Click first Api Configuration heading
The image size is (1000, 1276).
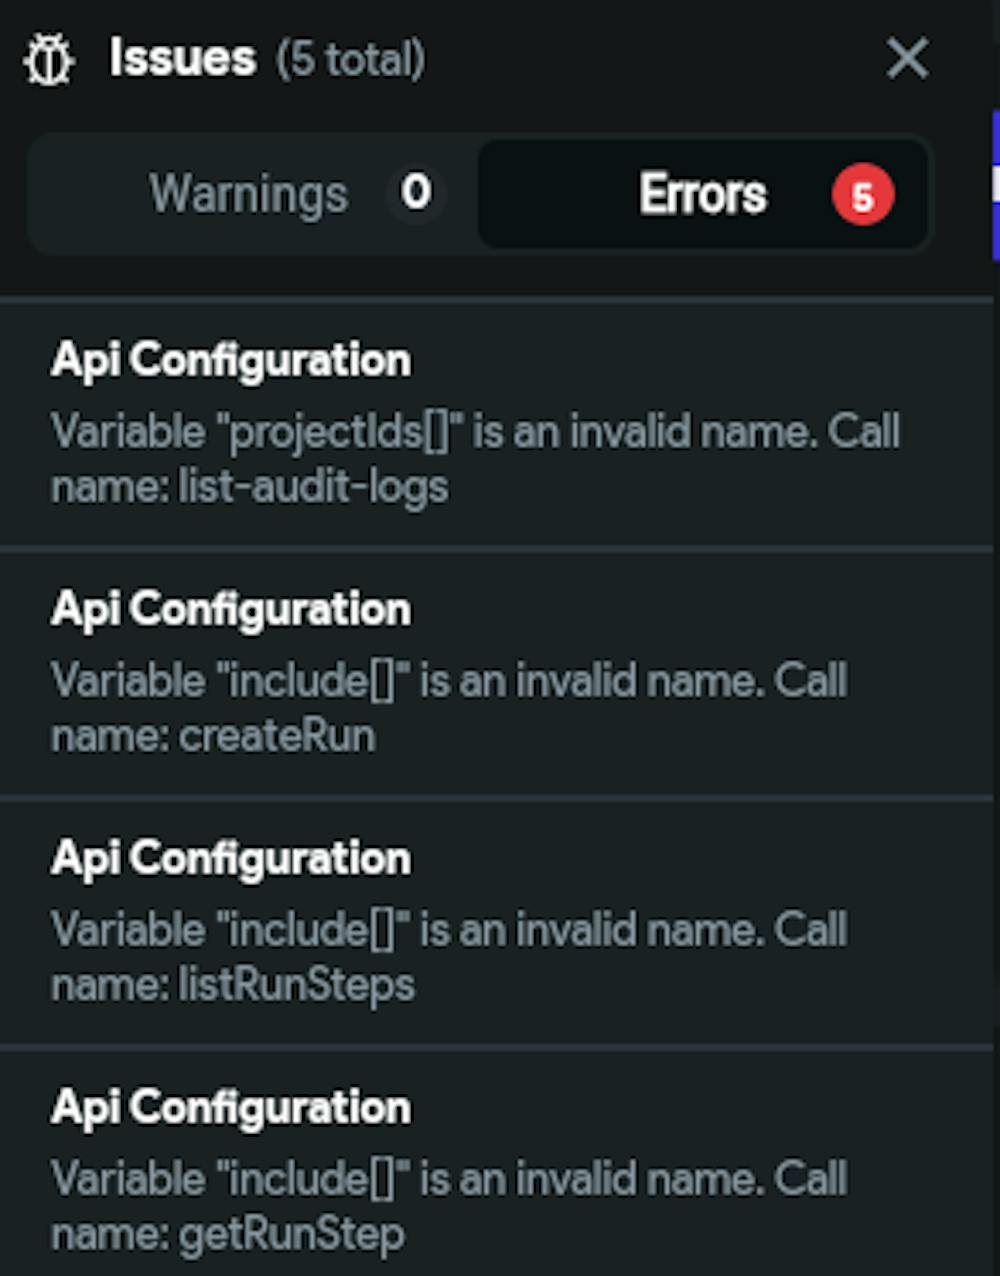click(x=230, y=360)
